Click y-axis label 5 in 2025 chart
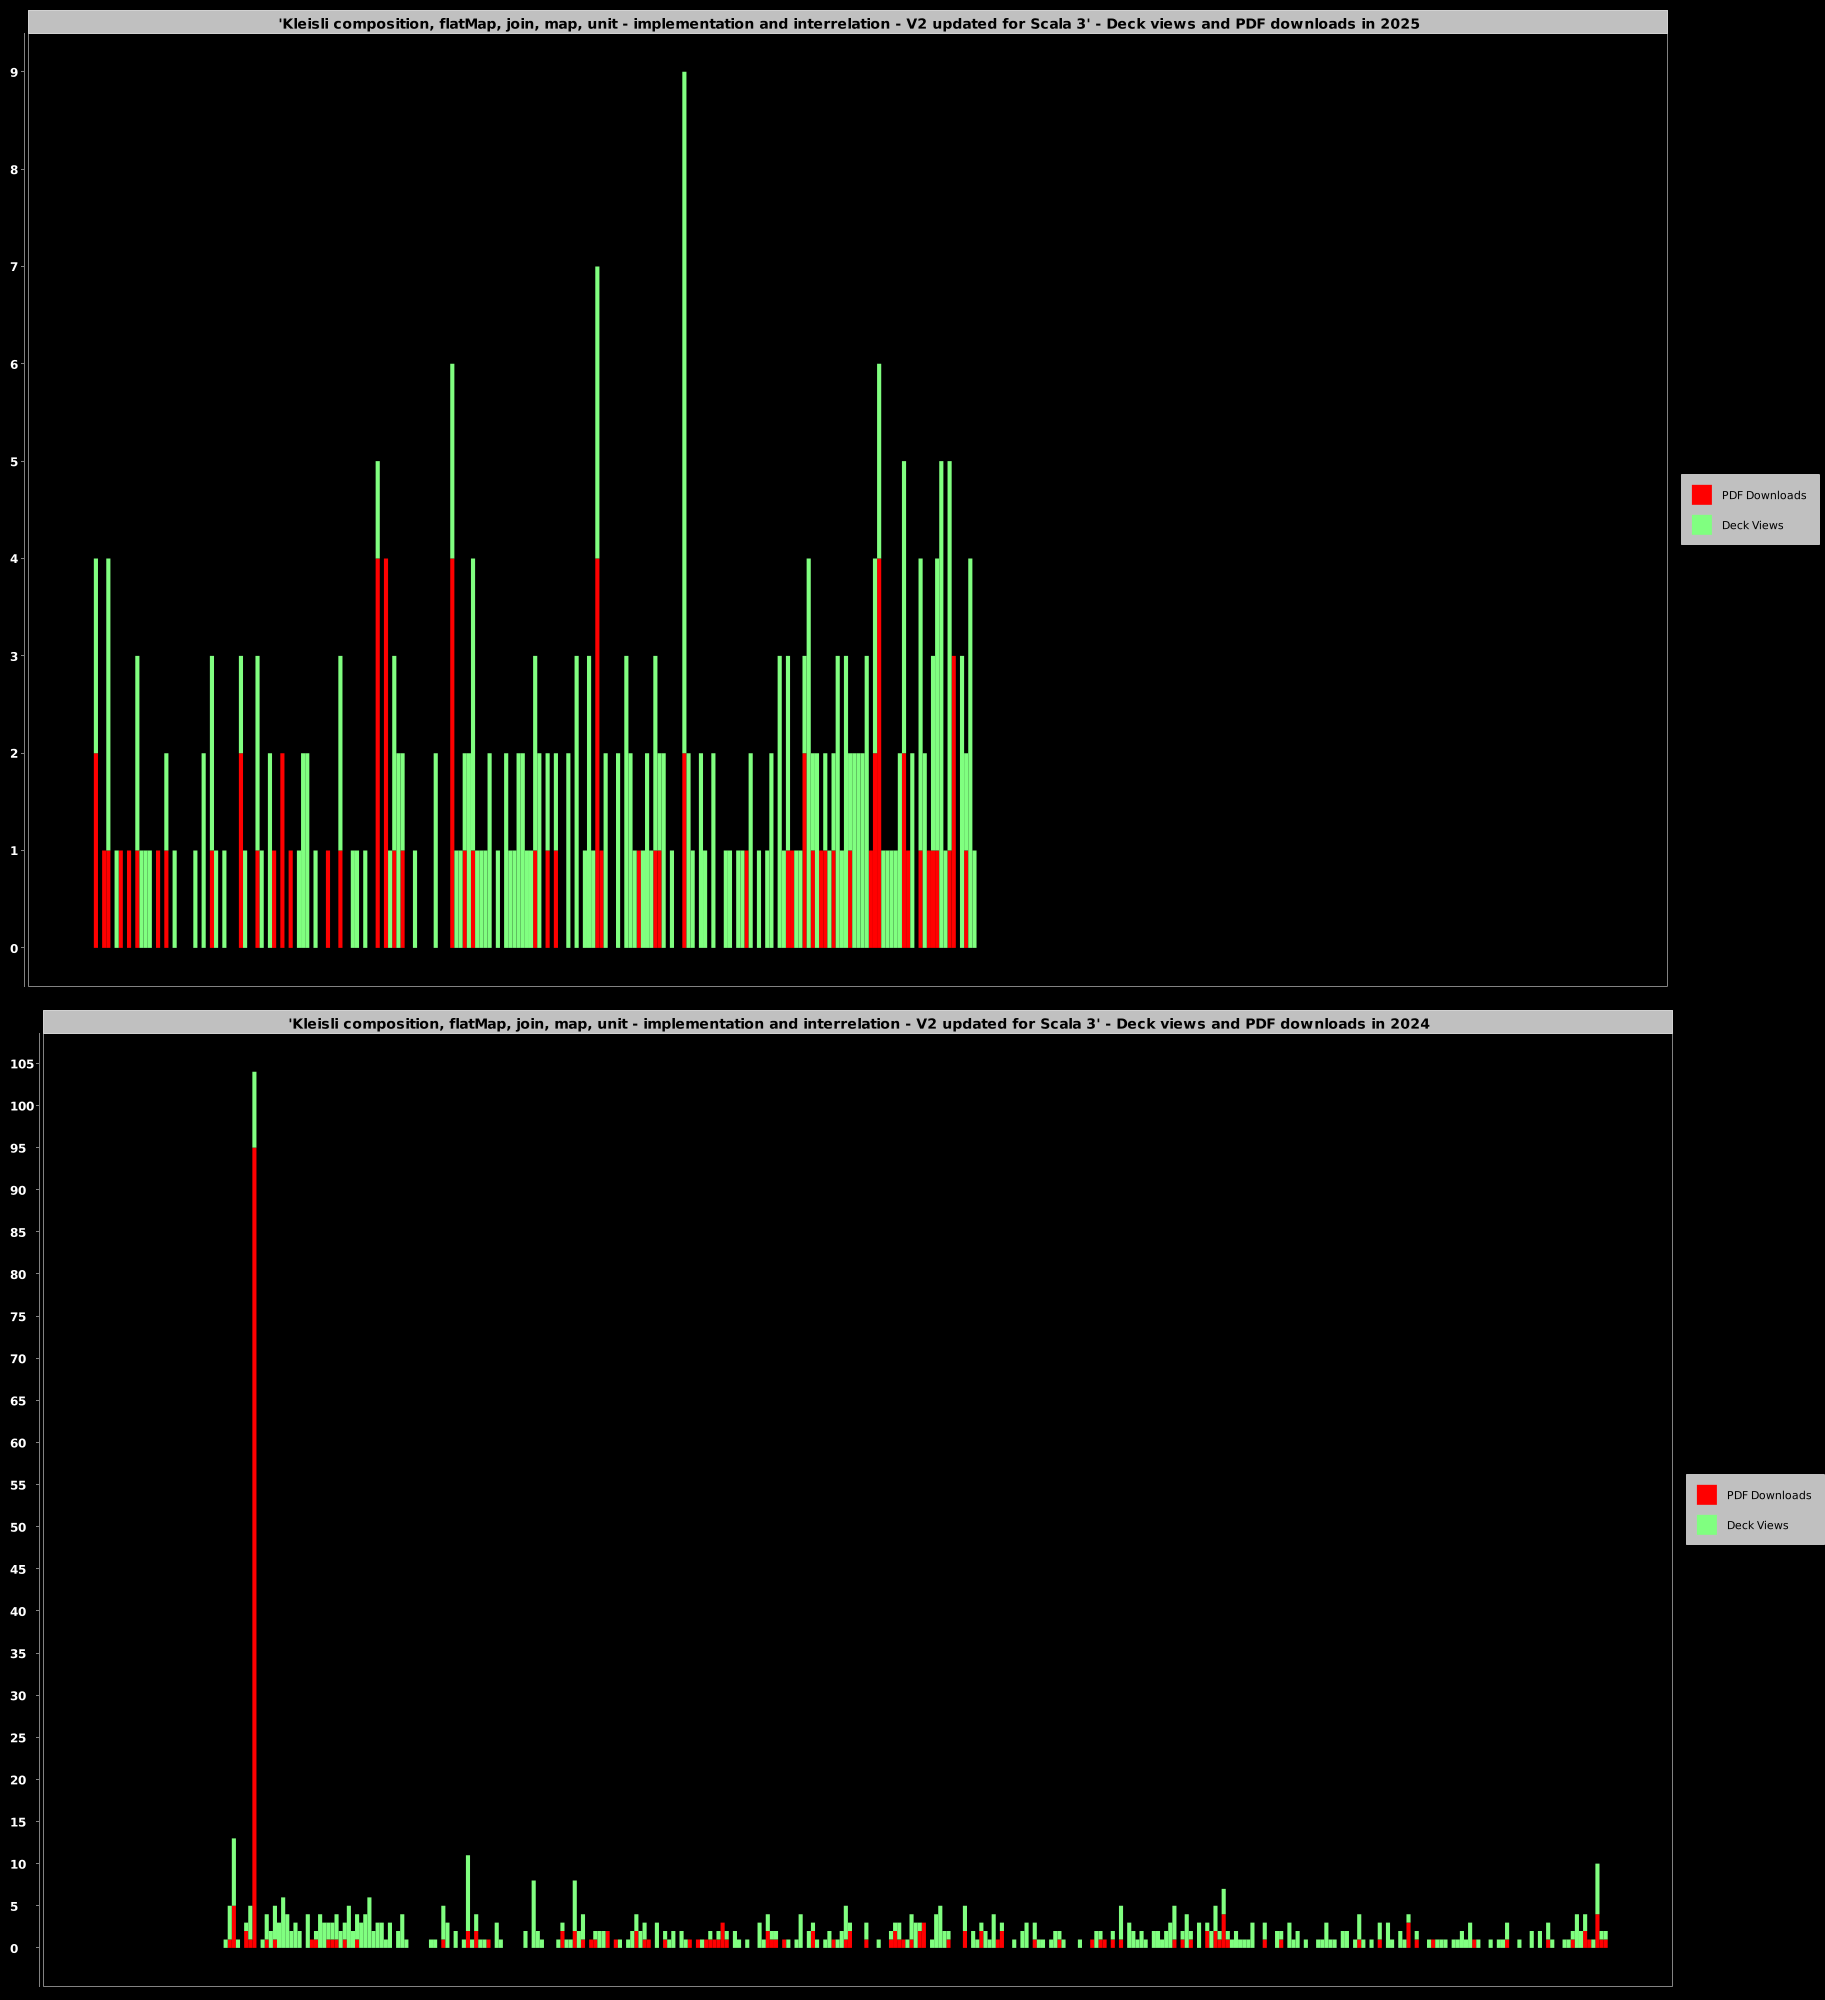This screenshot has width=1825, height=2000. (x=14, y=462)
